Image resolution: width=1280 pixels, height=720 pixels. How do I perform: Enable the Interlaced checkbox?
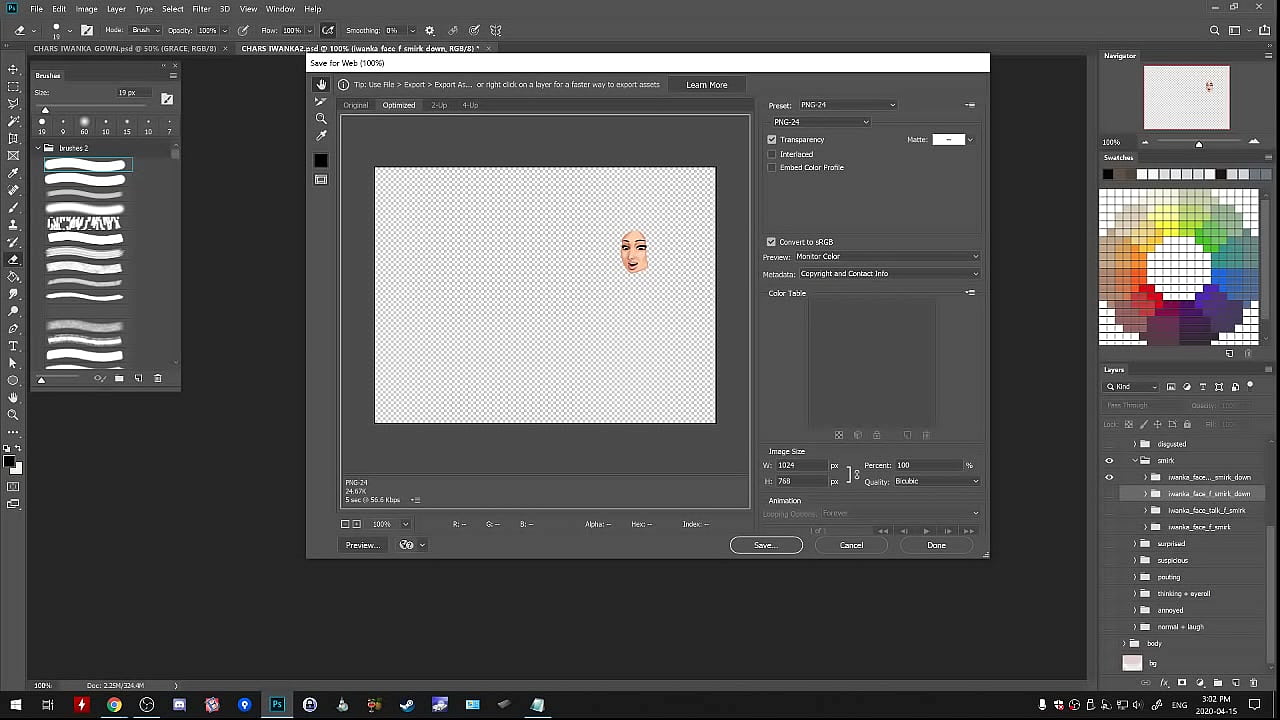772,154
